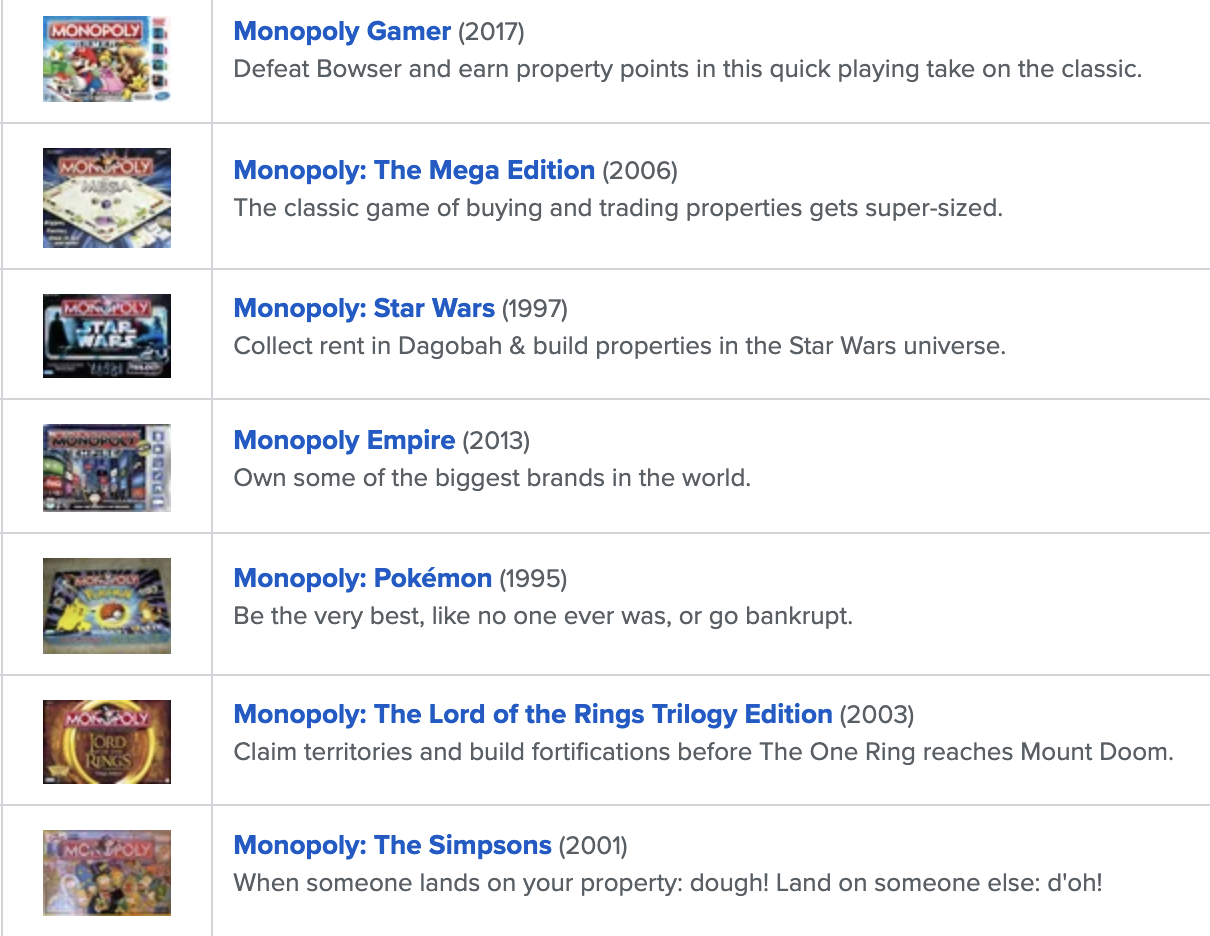The image size is (1210, 936).
Task: Select the Monopoly Empire box thumbnail
Action: [x=107, y=468]
